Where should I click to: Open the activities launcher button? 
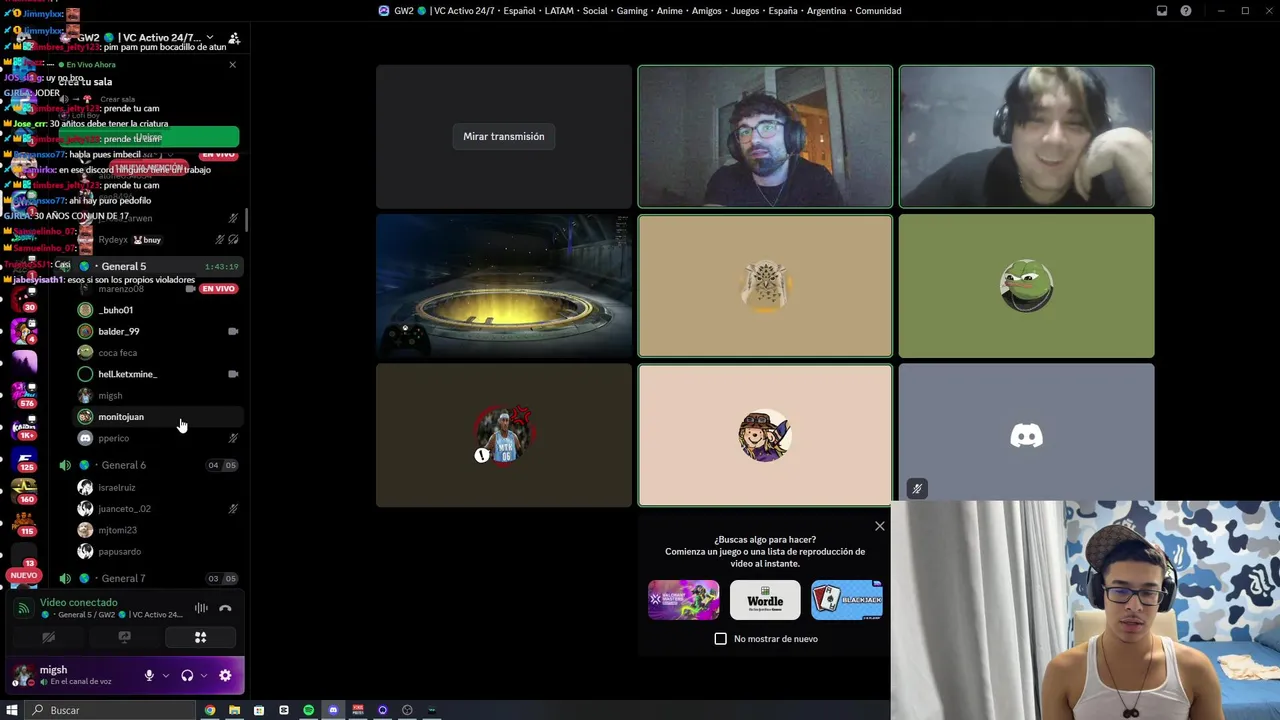point(200,637)
